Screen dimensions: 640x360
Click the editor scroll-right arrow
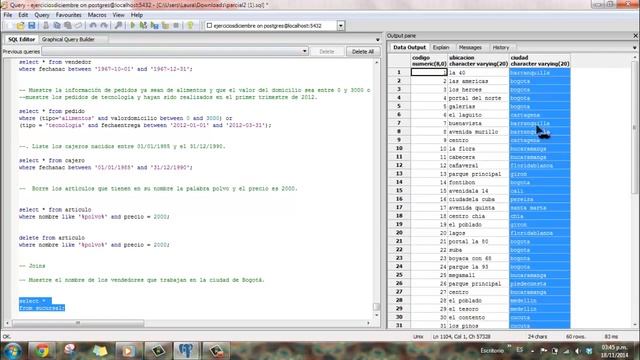(369, 323)
